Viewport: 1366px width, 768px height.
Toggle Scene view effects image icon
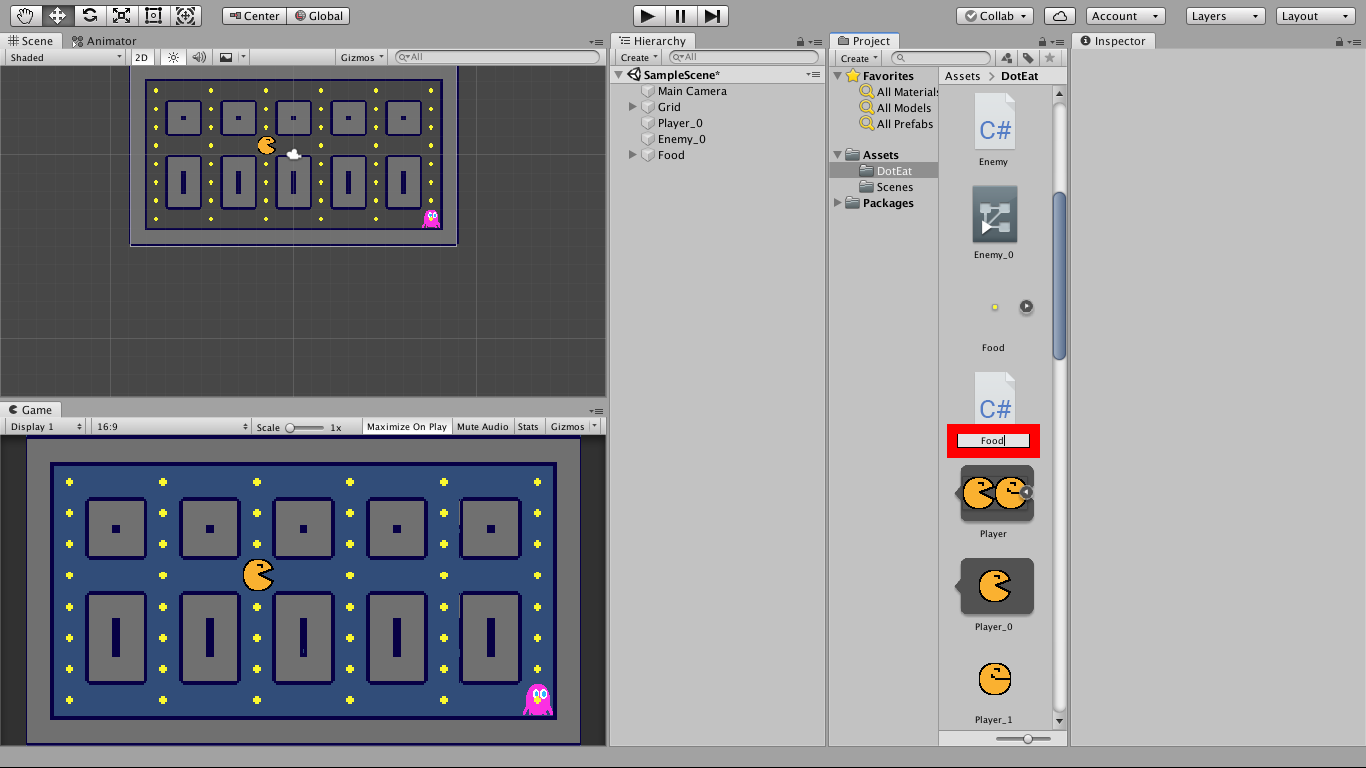226,57
